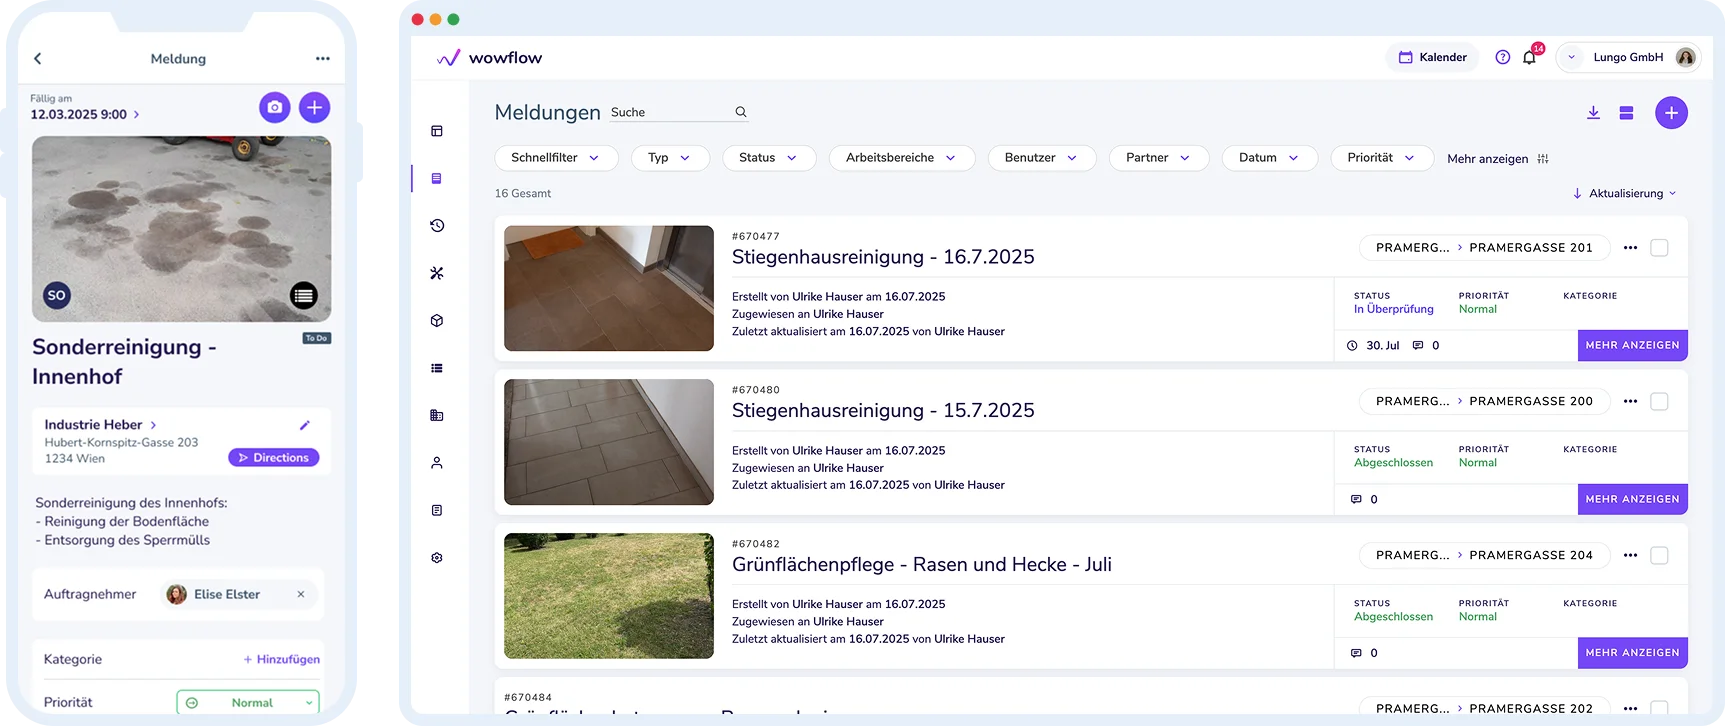Click the help question mark icon
The image size is (1725, 726).
pos(1502,57)
